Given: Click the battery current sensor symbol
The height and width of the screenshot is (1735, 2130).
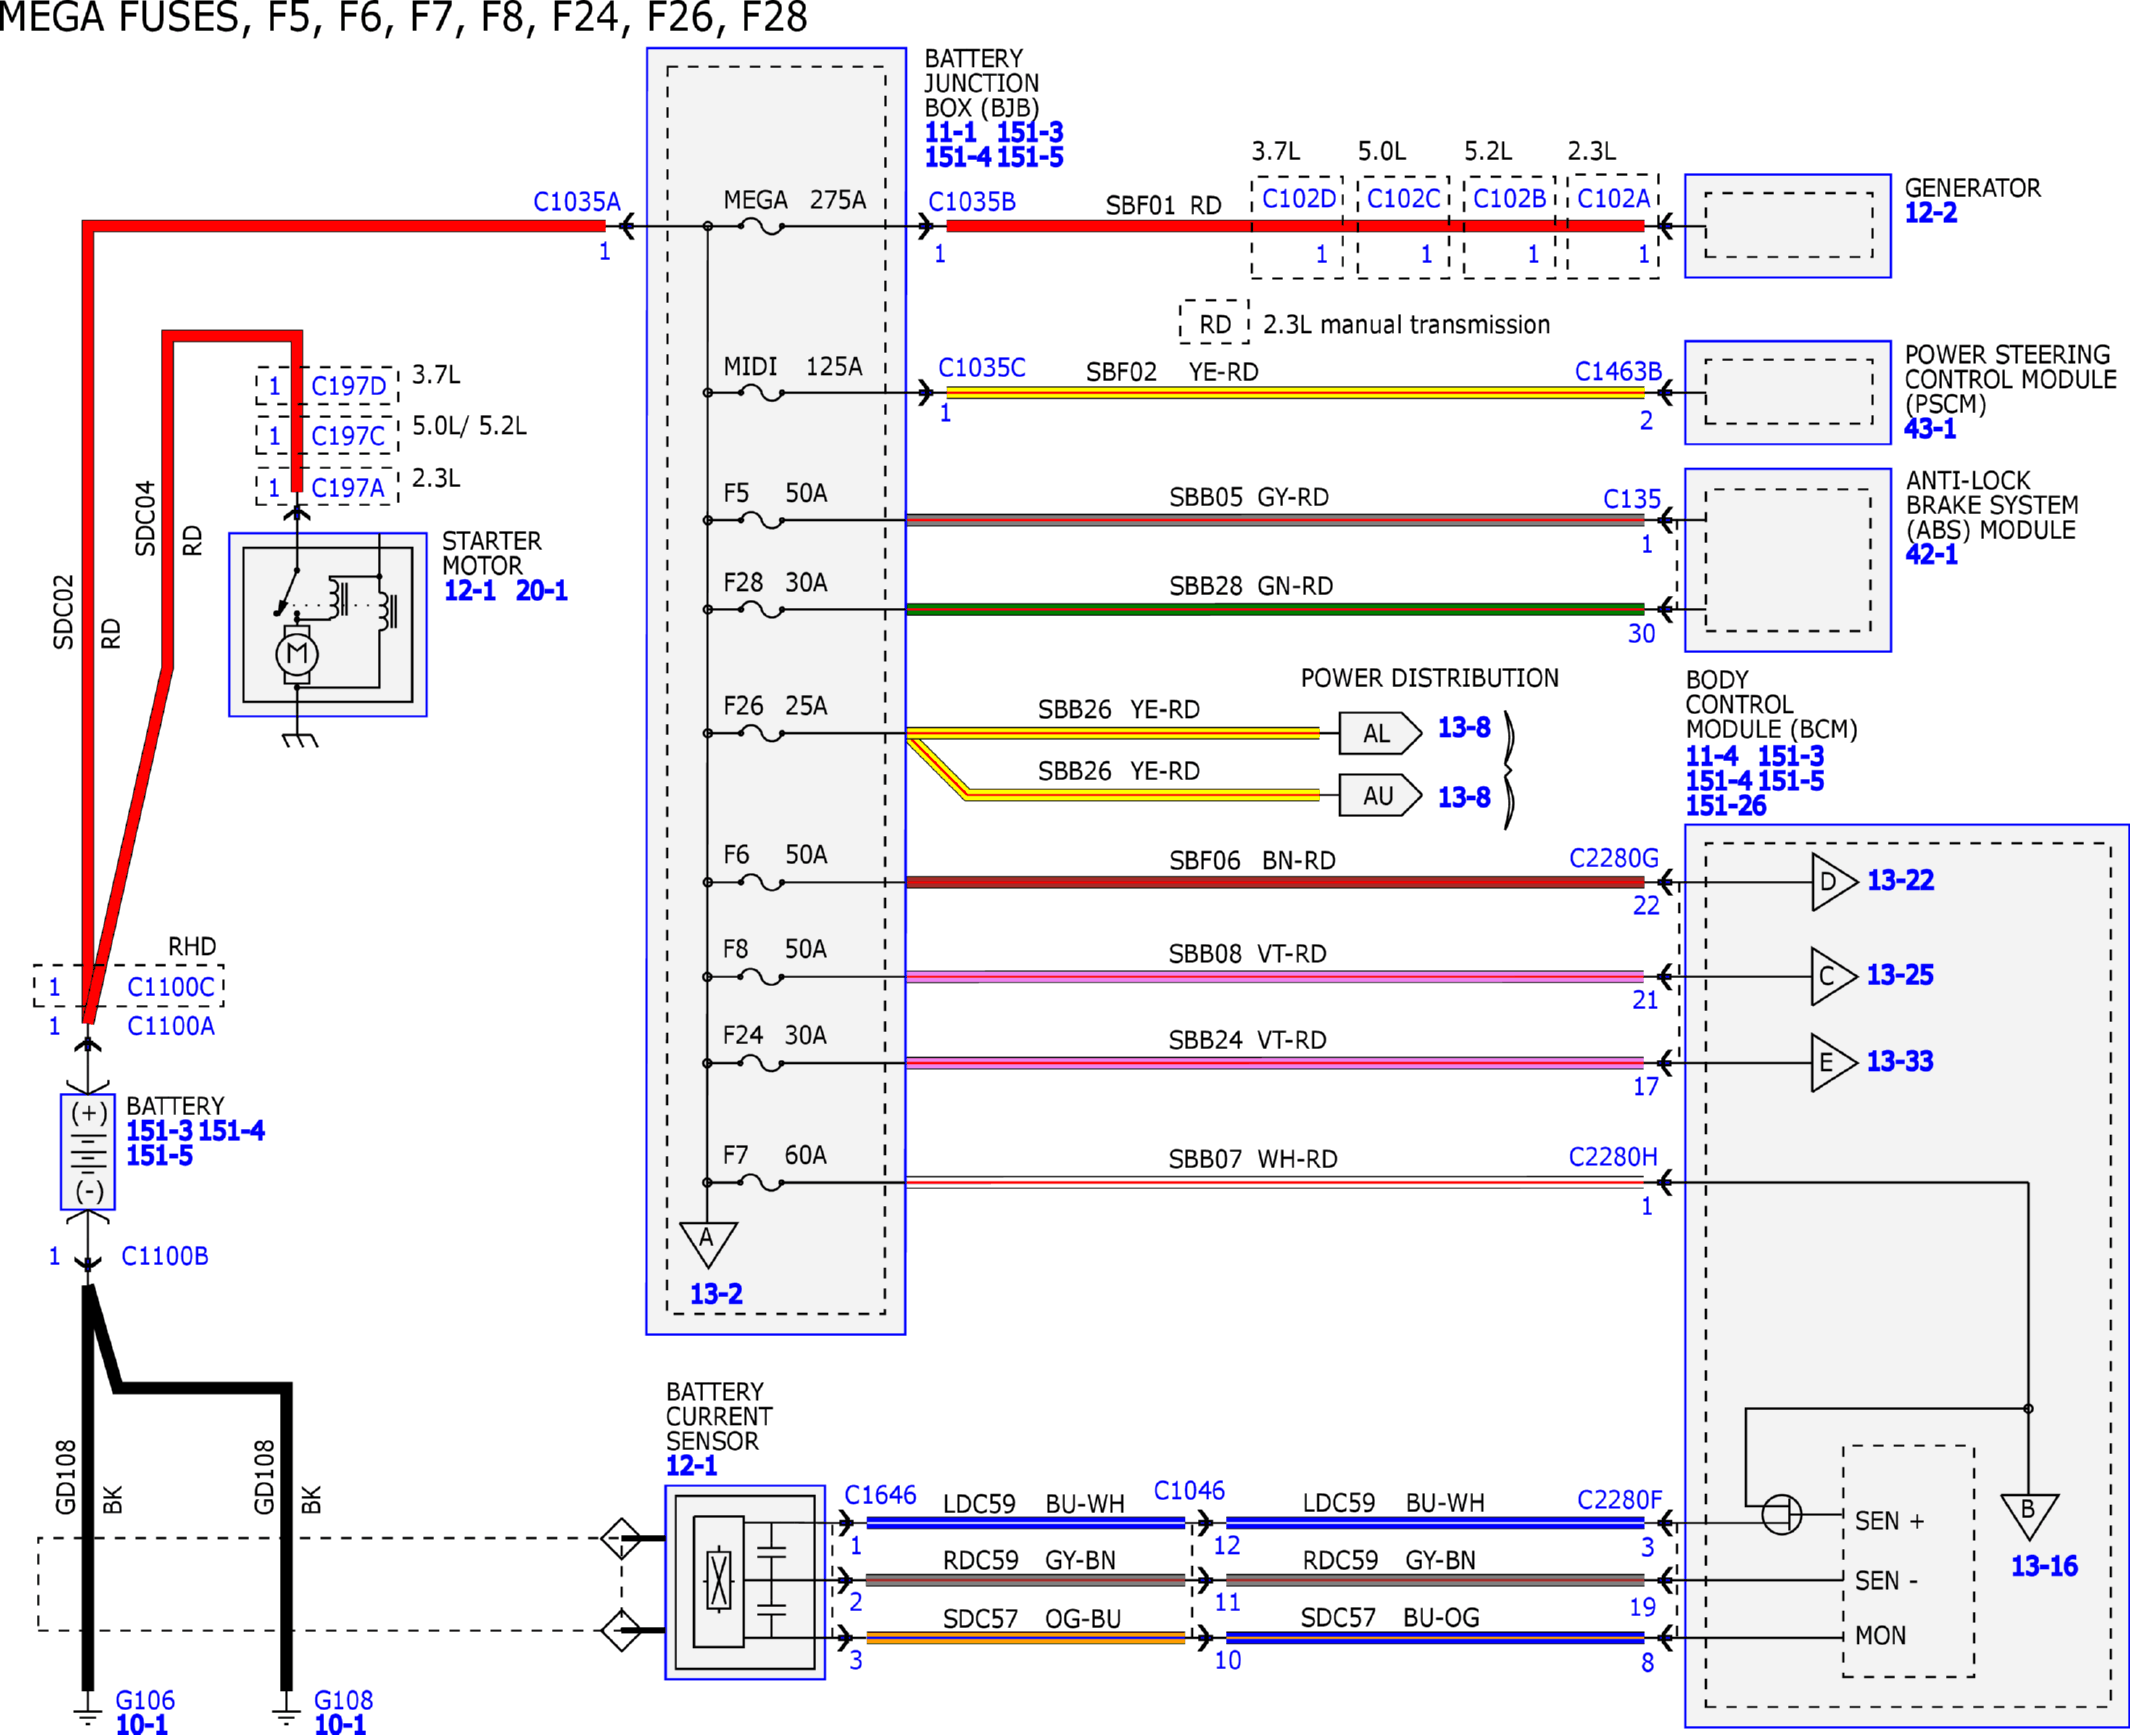Looking at the screenshot, I should pyautogui.click(x=745, y=1582).
